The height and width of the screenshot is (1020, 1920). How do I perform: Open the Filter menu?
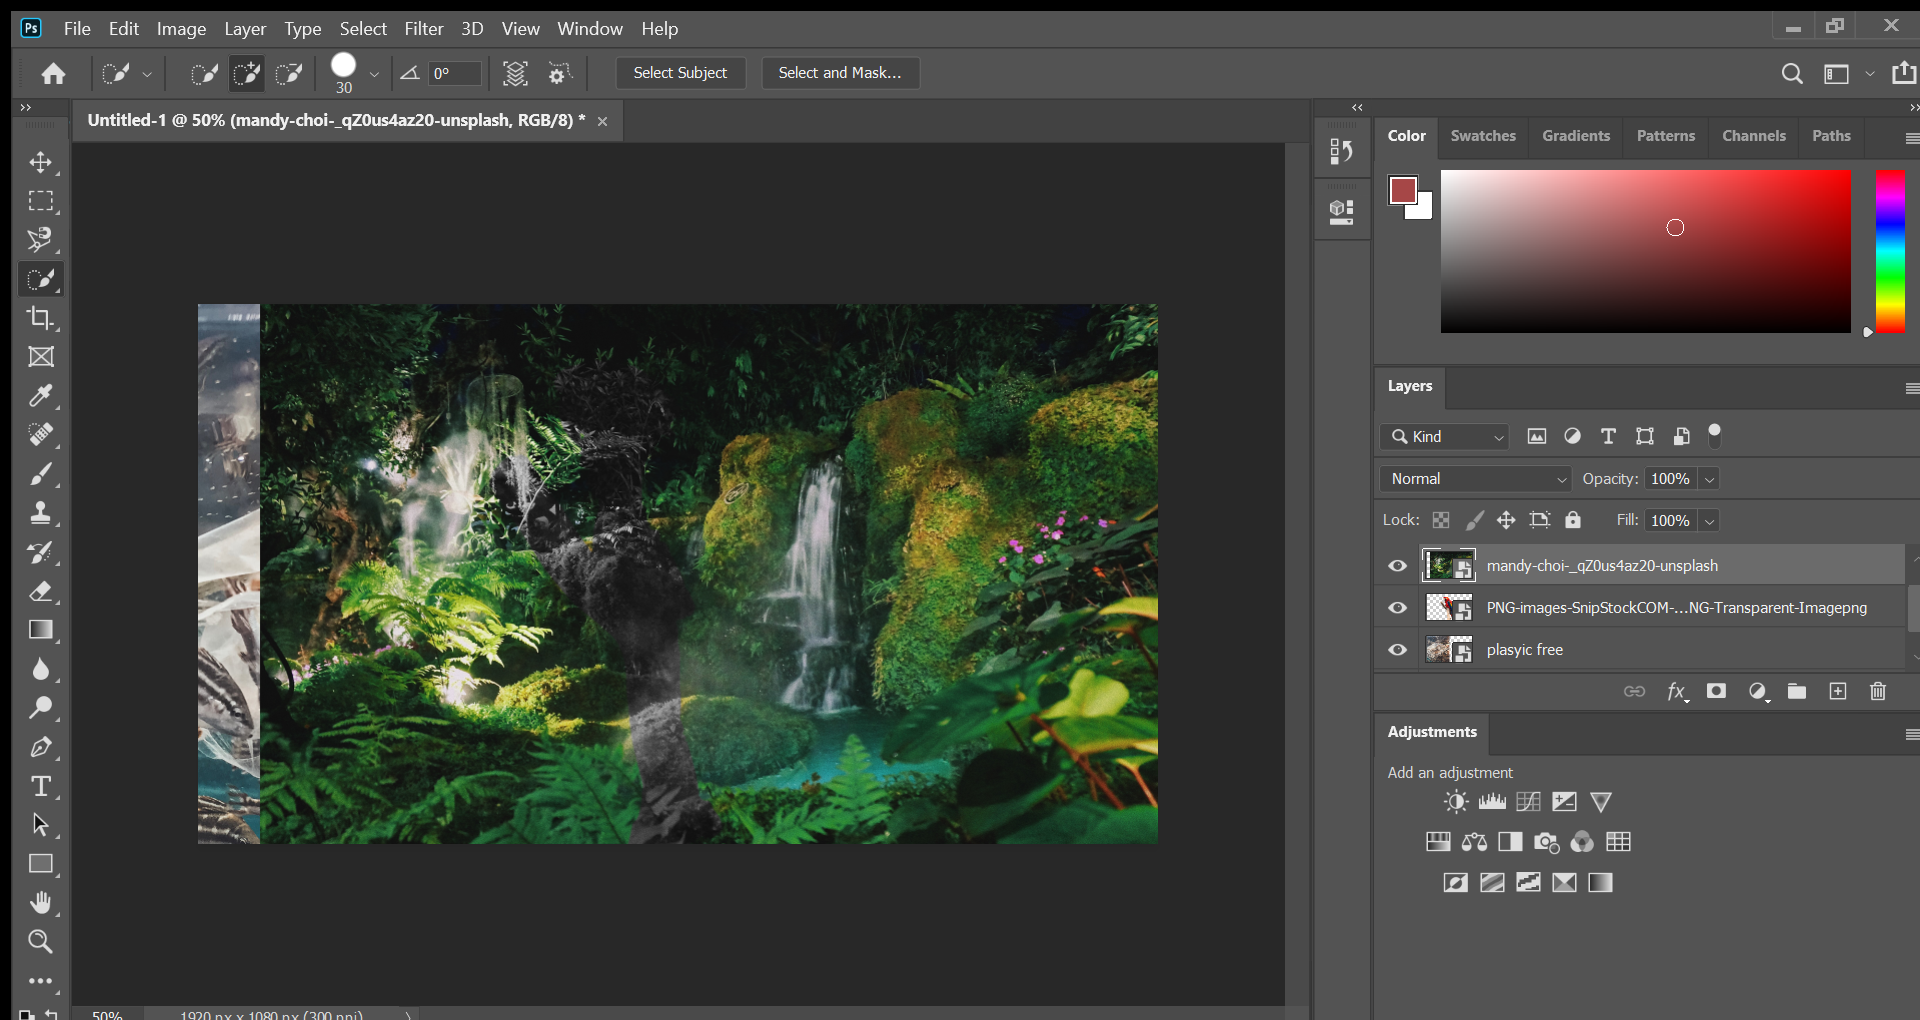pos(423,29)
